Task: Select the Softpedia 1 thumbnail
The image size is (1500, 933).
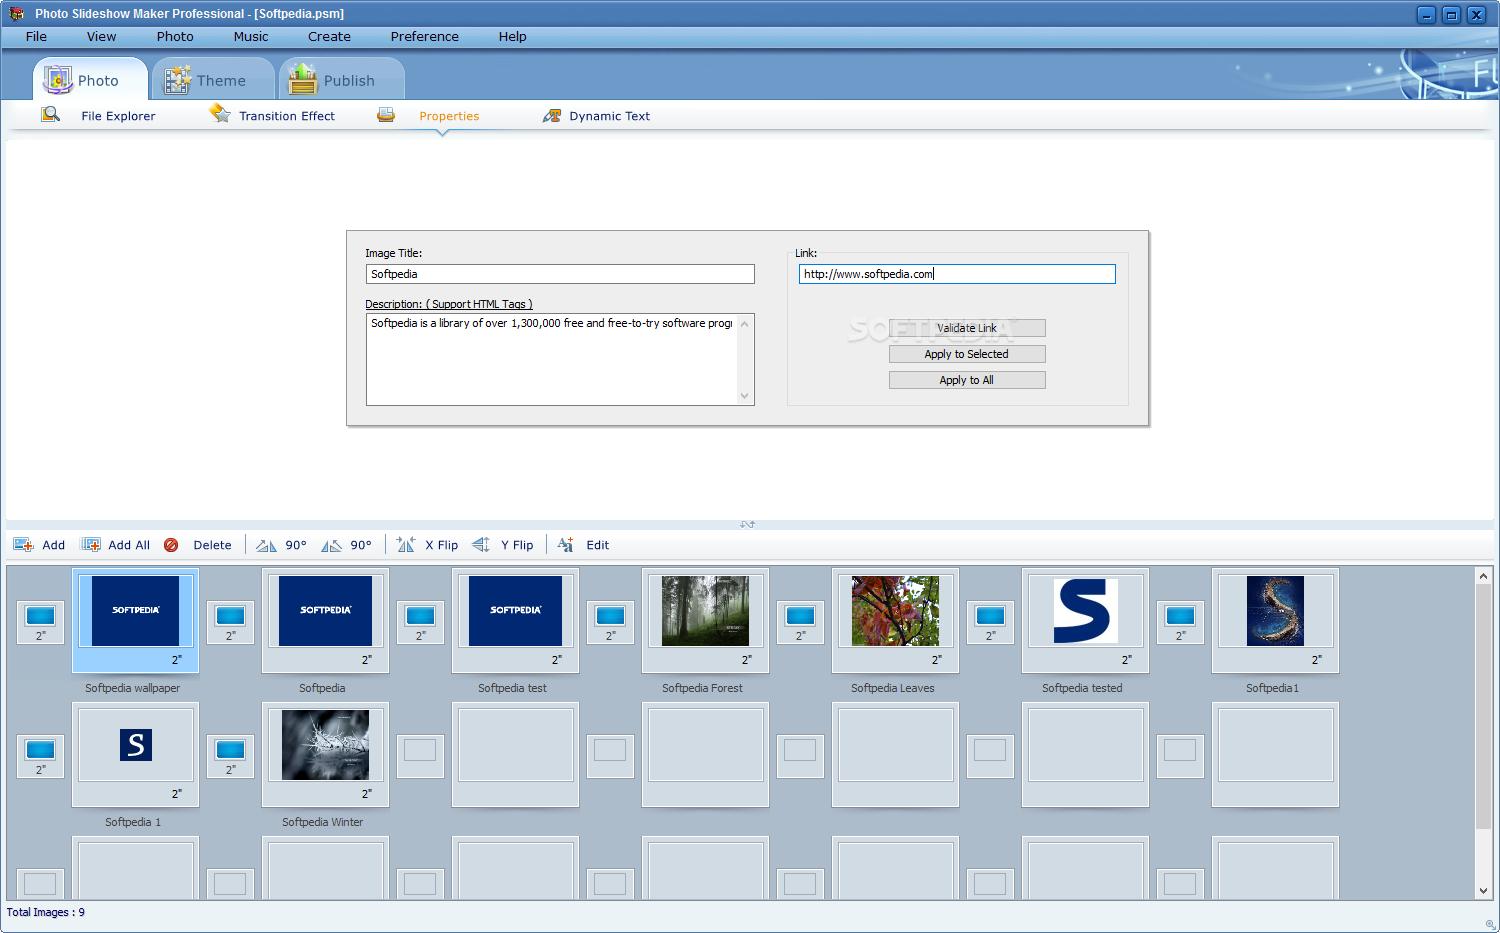Action: 135,755
